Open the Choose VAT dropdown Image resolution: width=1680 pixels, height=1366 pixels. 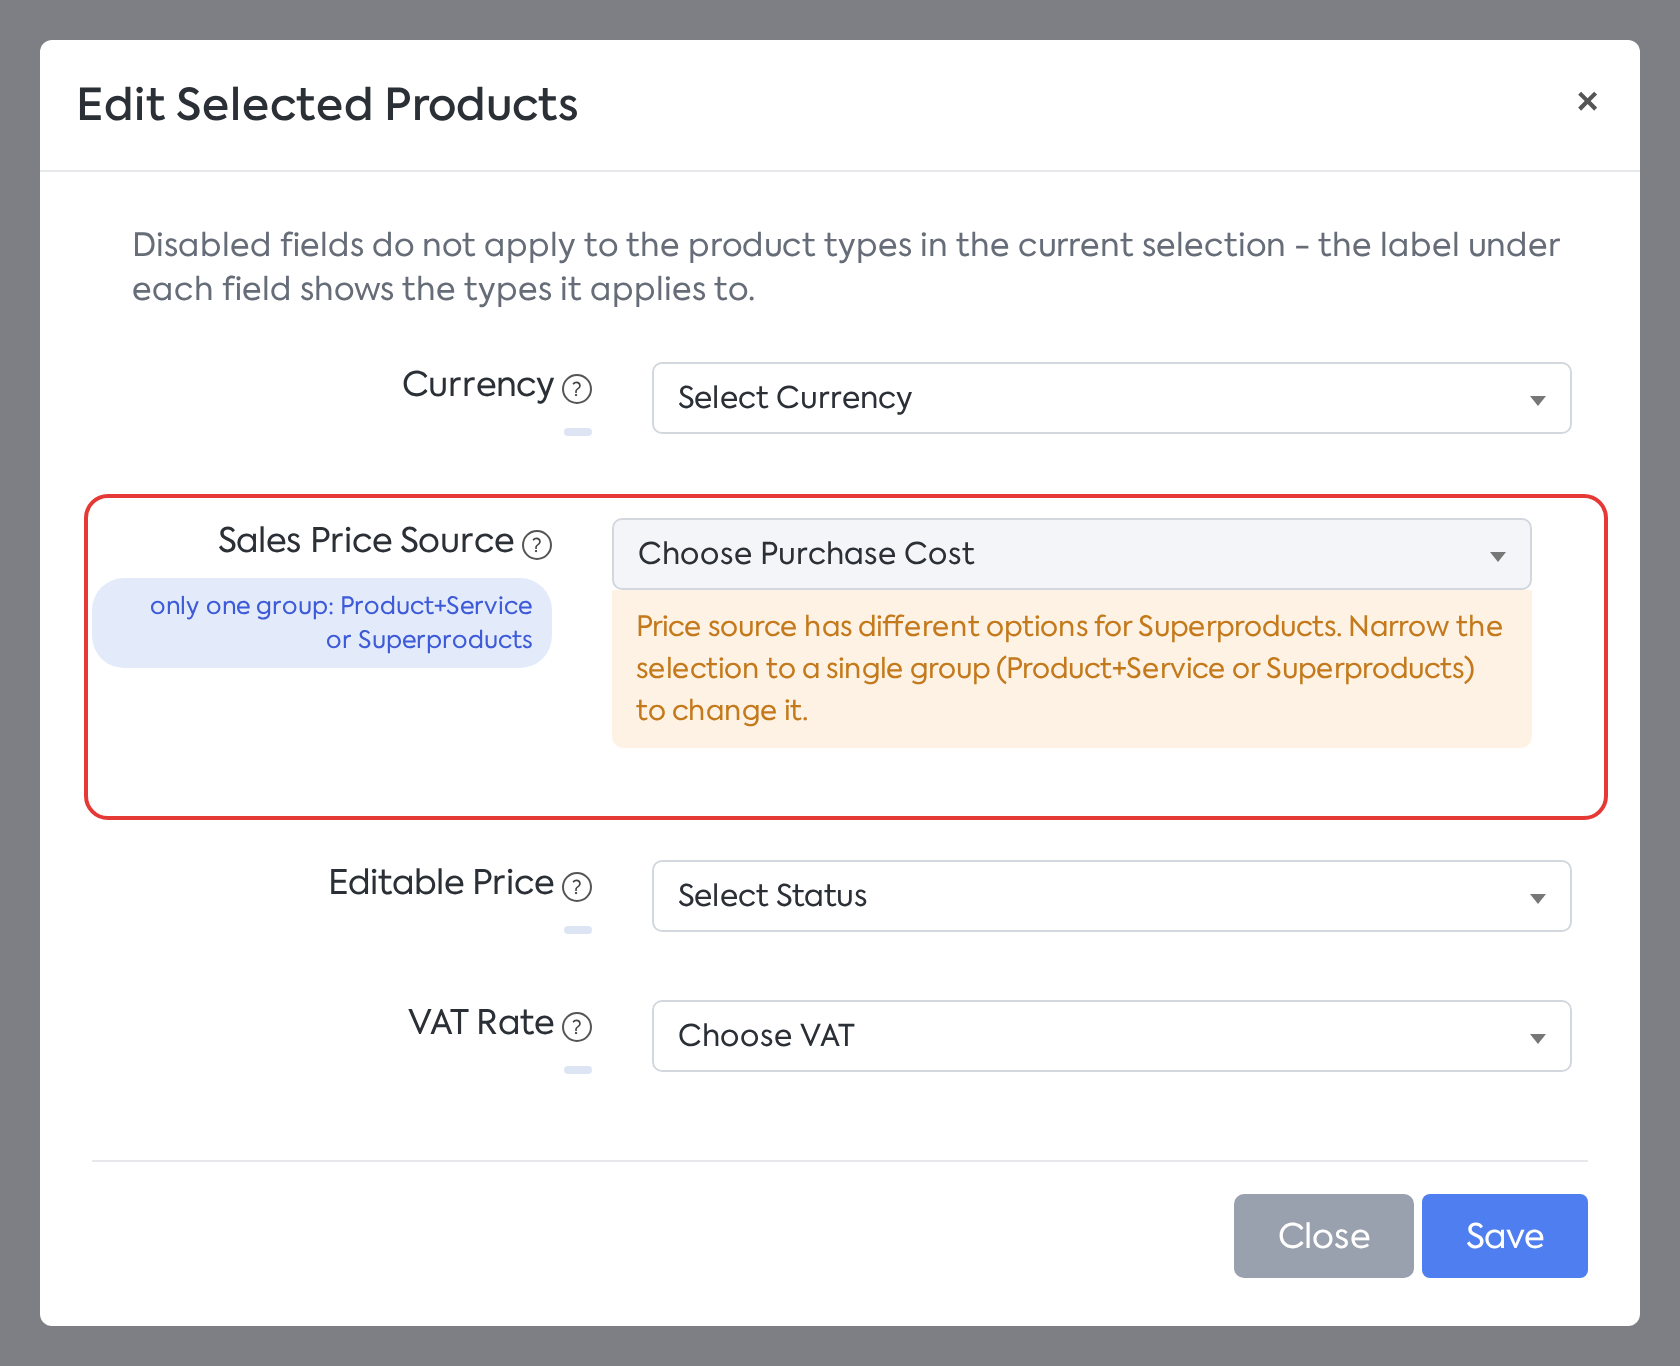click(x=1111, y=1036)
